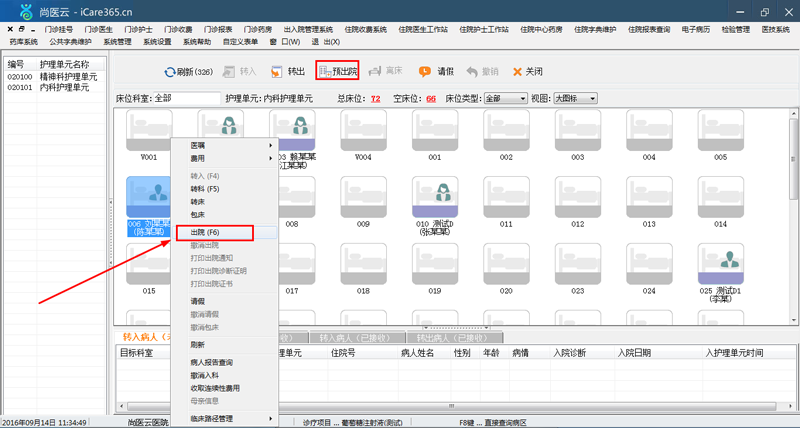Image resolution: width=800 pixels, height=428 pixels.
Task: Select occupied bed 025 测试D1 icon
Action: [720, 264]
